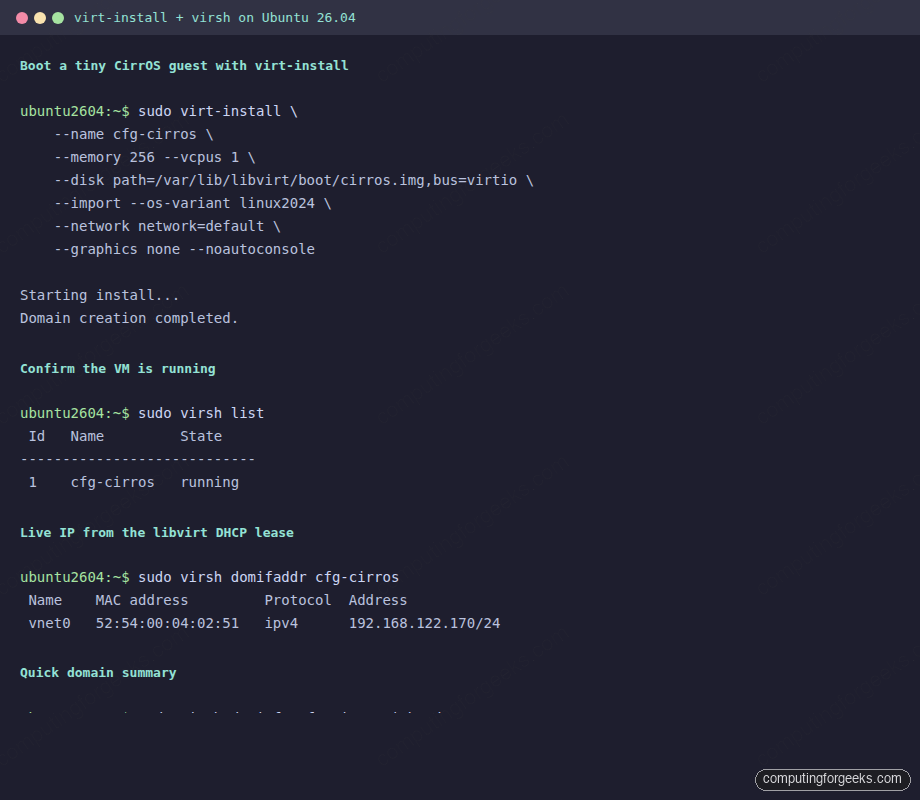Screen dimensions: 920x800
Task: Click the 'sudo virsh domifaddr cfg-cirros' command
Action: click(x=269, y=577)
